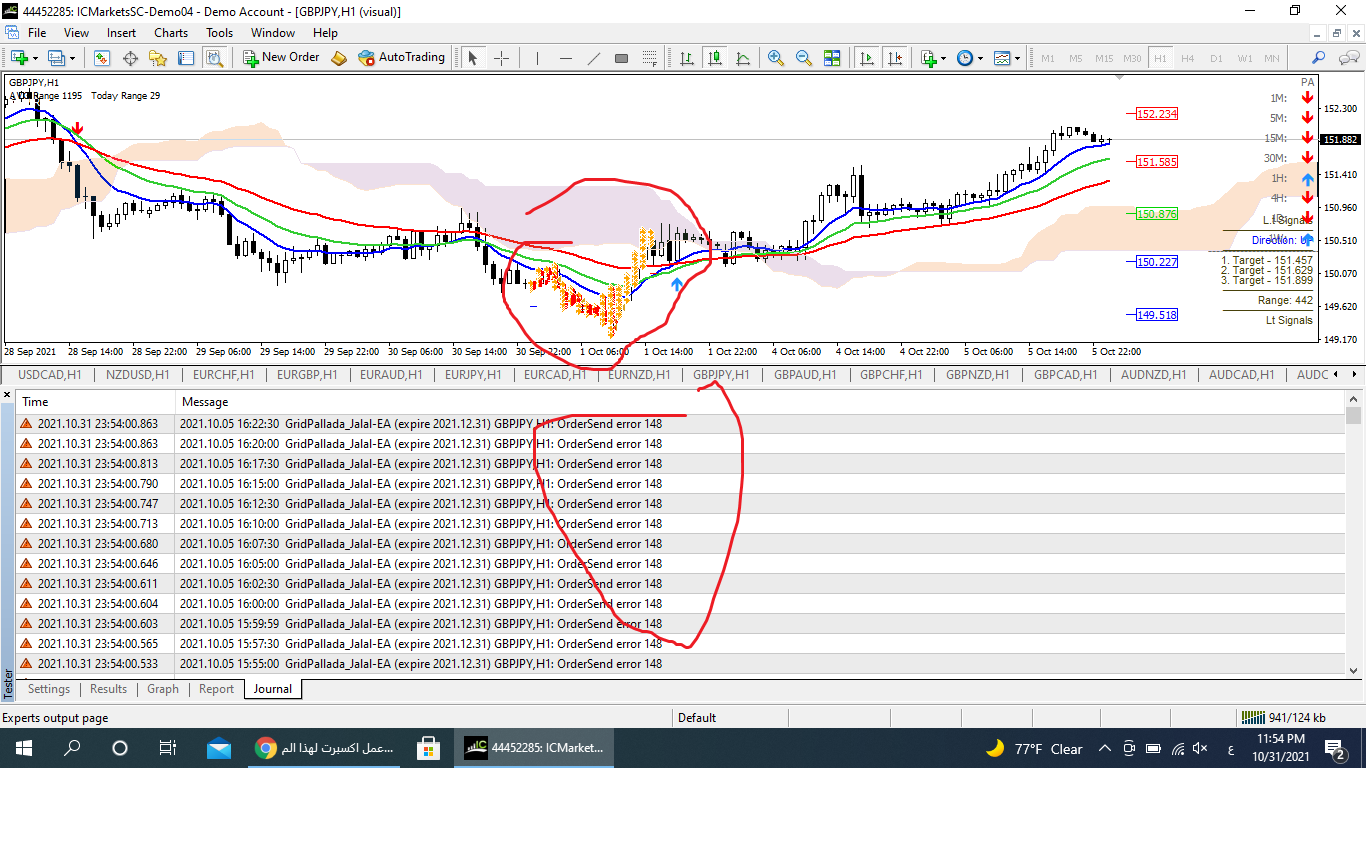Open the Navigator panel star-folder icon
This screenshot has height=842, width=1366.
coord(158,58)
